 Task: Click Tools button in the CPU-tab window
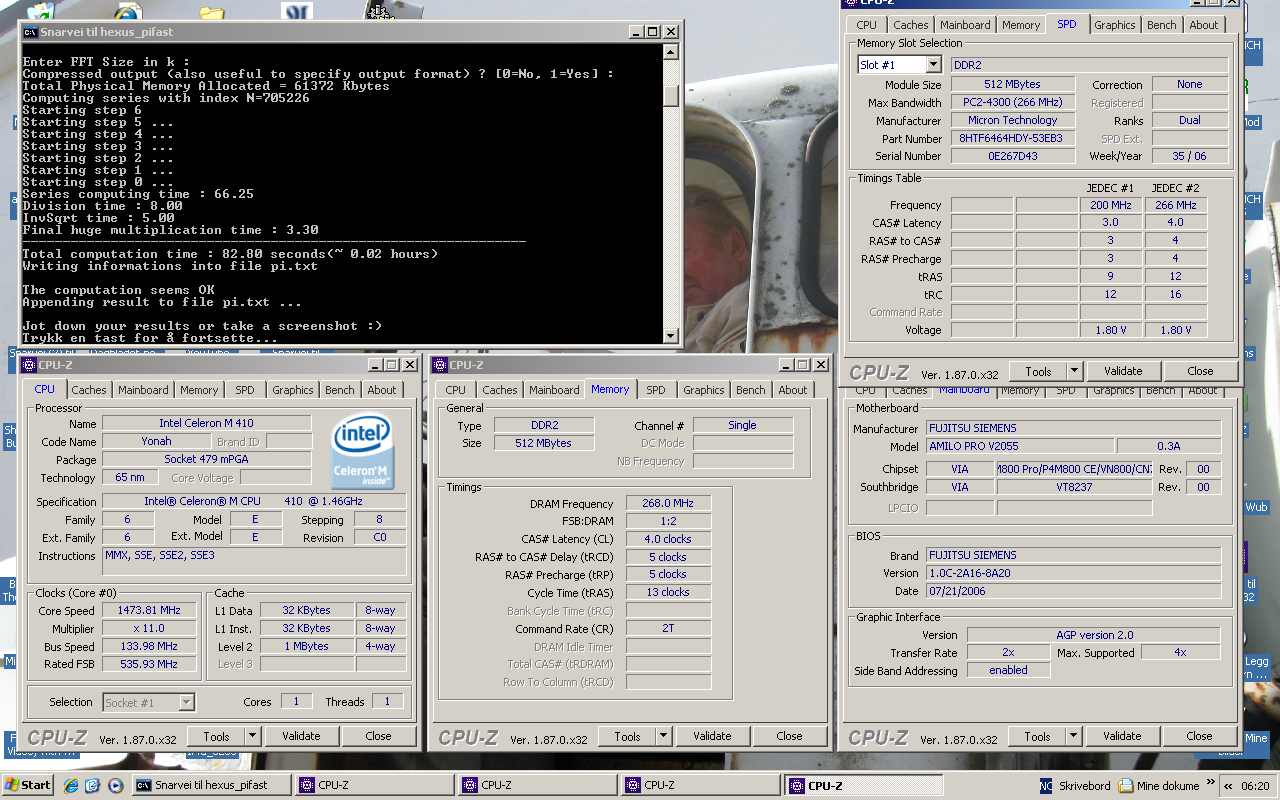216,736
